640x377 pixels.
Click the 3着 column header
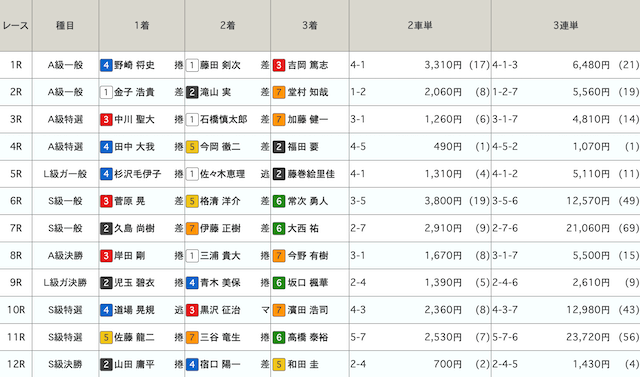(310, 26)
